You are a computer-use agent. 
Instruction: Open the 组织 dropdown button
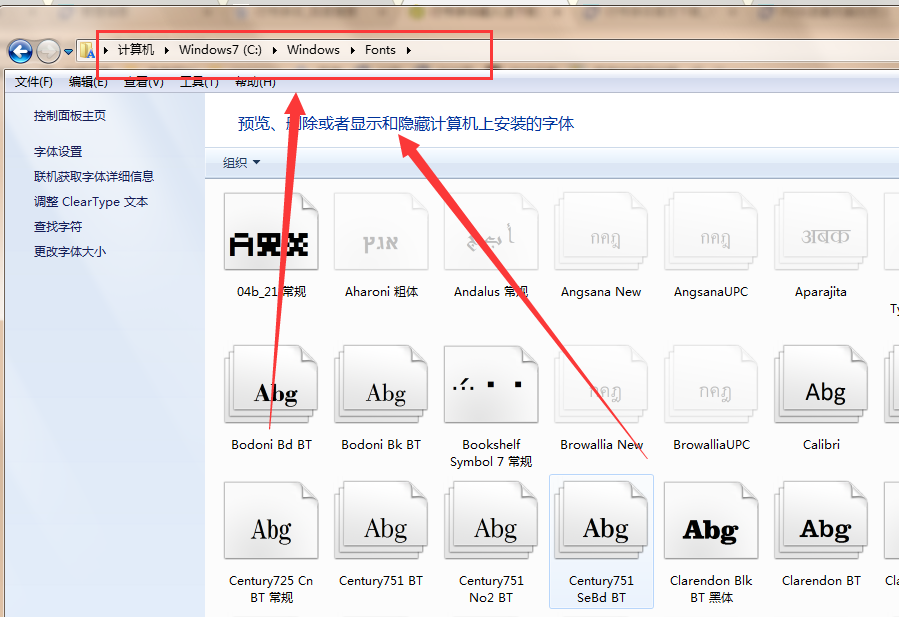241,163
